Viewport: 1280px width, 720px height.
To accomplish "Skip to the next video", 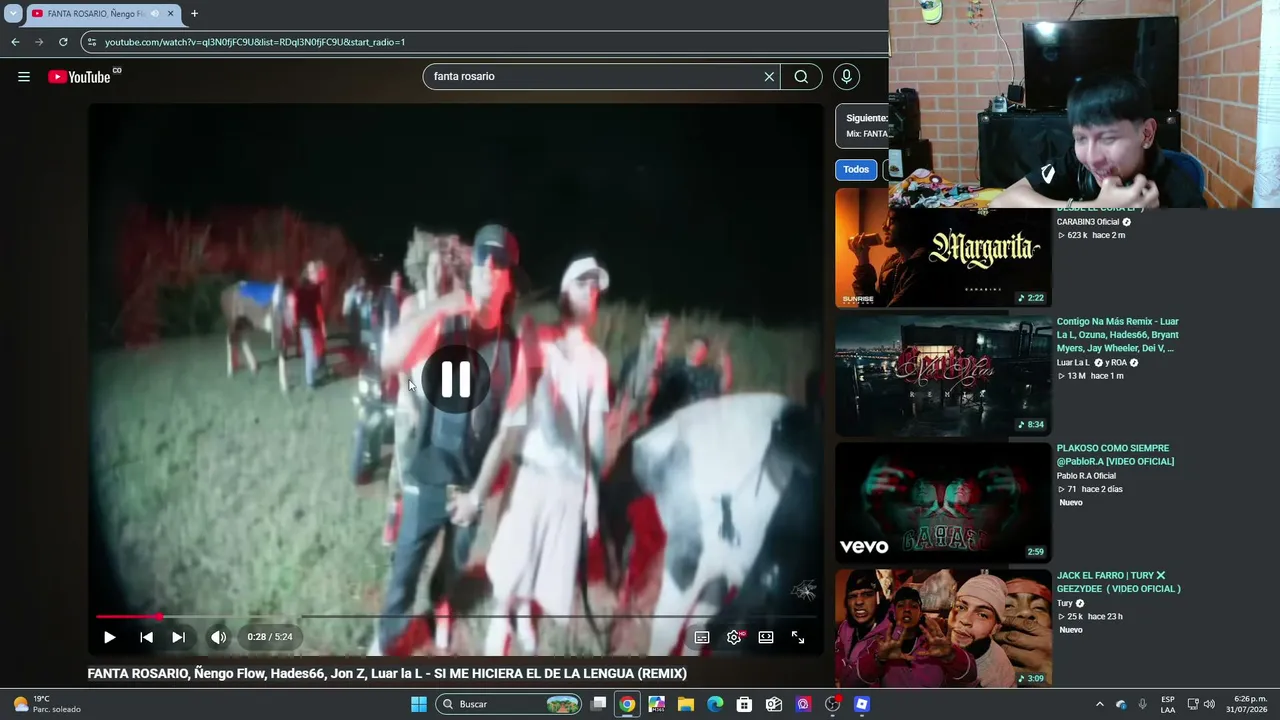I will (178, 637).
